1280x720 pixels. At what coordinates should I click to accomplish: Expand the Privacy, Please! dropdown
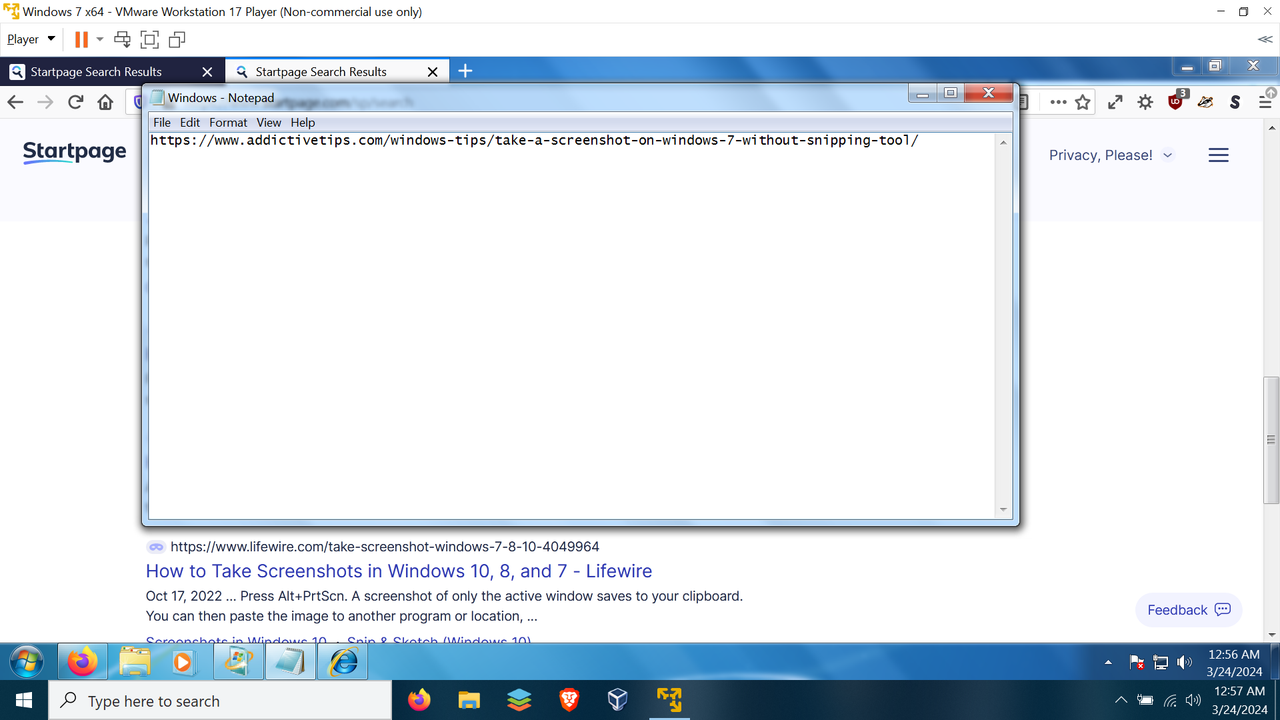1110,155
